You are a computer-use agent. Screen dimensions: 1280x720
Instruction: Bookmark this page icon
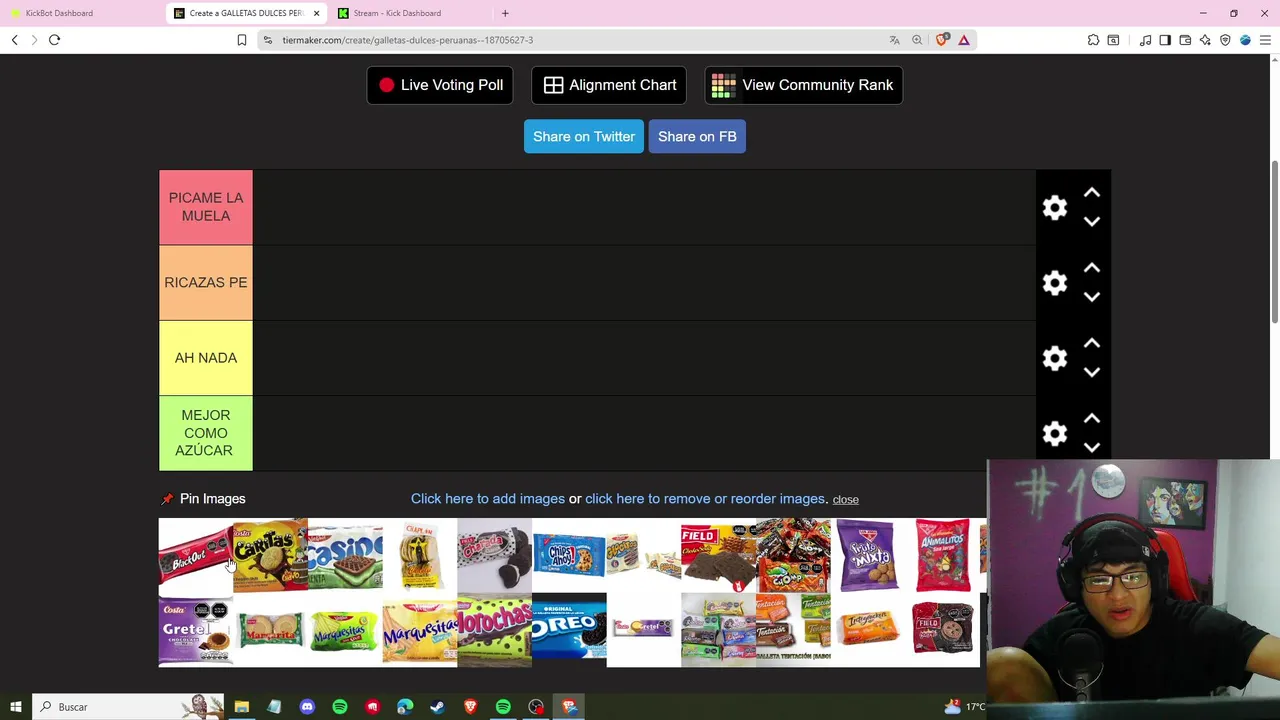(x=241, y=40)
